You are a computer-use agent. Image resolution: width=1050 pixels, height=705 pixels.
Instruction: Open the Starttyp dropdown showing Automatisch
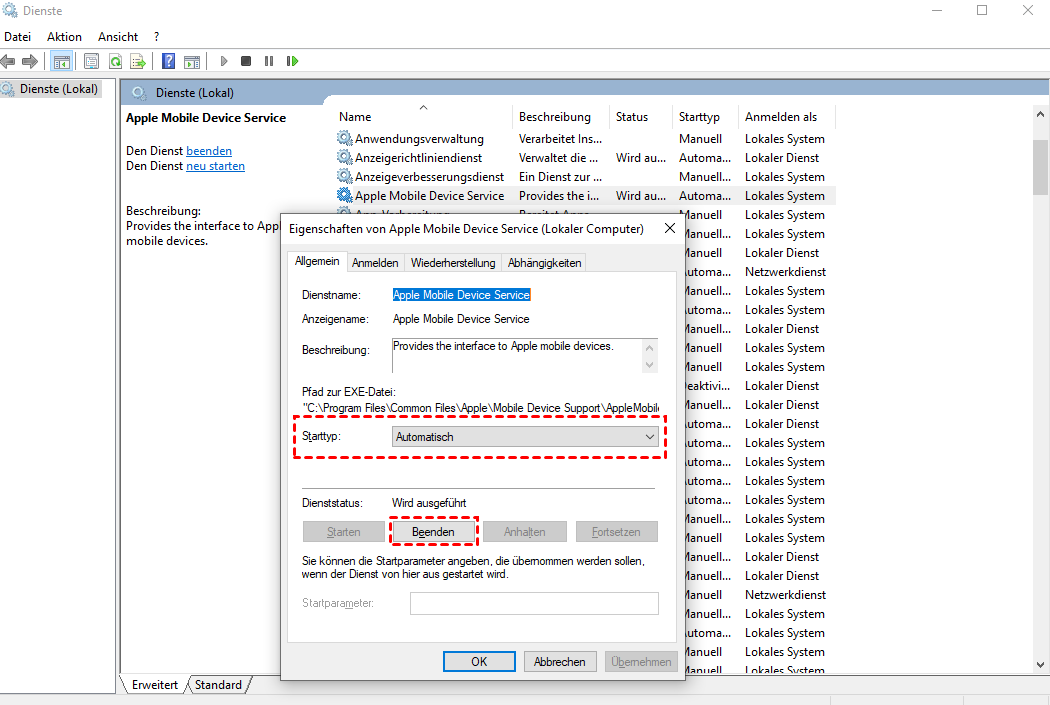(526, 437)
